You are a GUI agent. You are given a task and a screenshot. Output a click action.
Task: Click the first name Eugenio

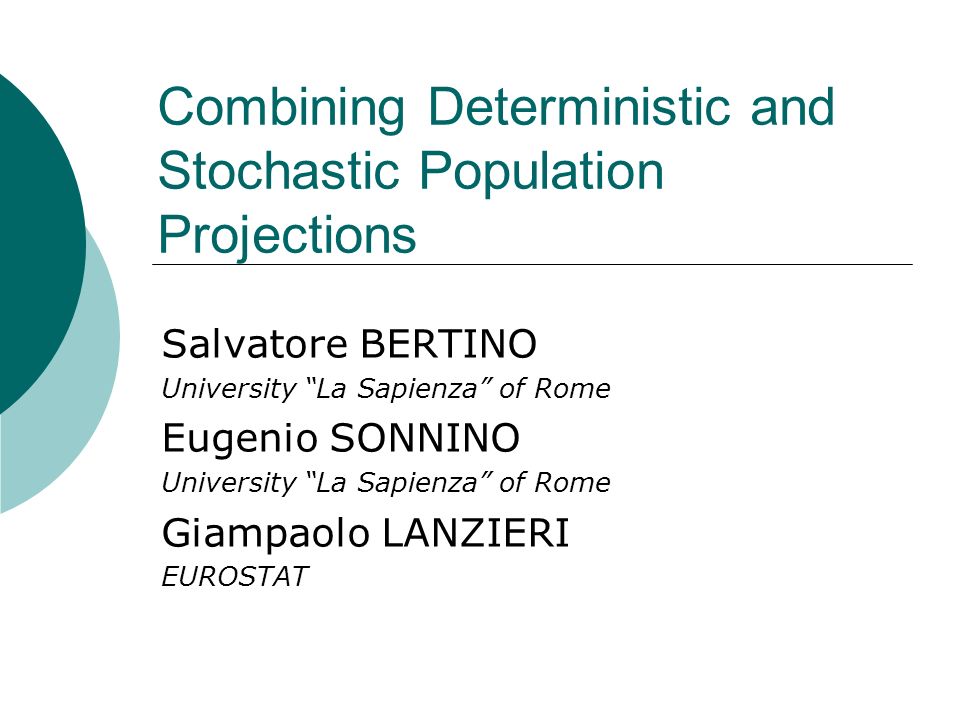coord(240,439)
